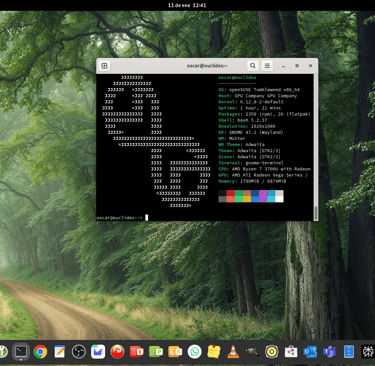Open a new tab in the terminal

pyautogui.click(x=104, y=66)
